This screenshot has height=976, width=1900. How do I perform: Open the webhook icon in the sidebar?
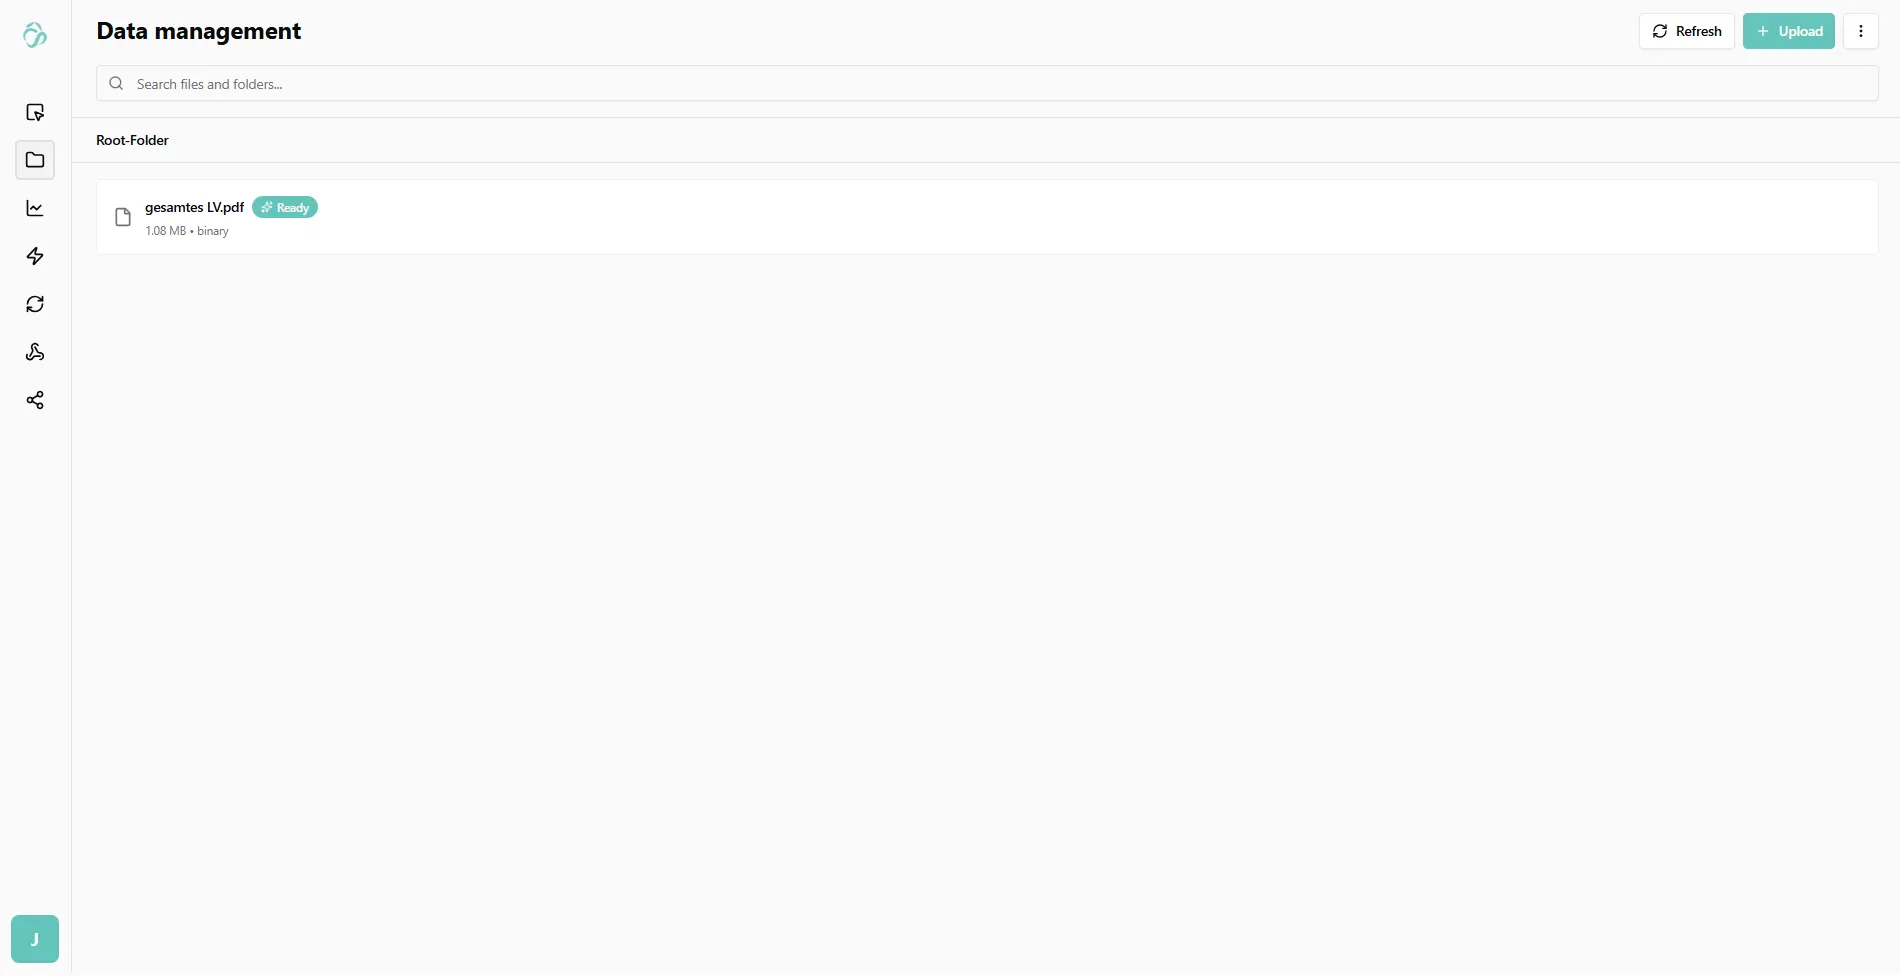pos(35,352)
